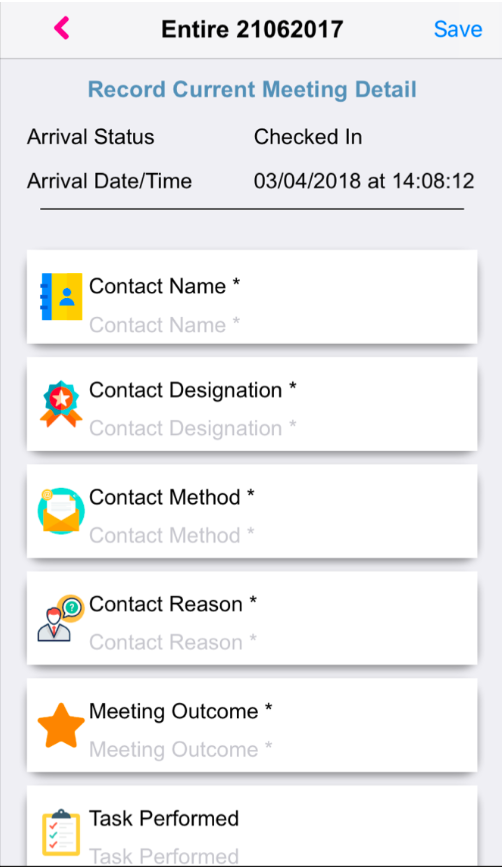This screenshot has width=502, height=867.
Task: Open the Contact Reason selection field
Action: pos(252,618)
